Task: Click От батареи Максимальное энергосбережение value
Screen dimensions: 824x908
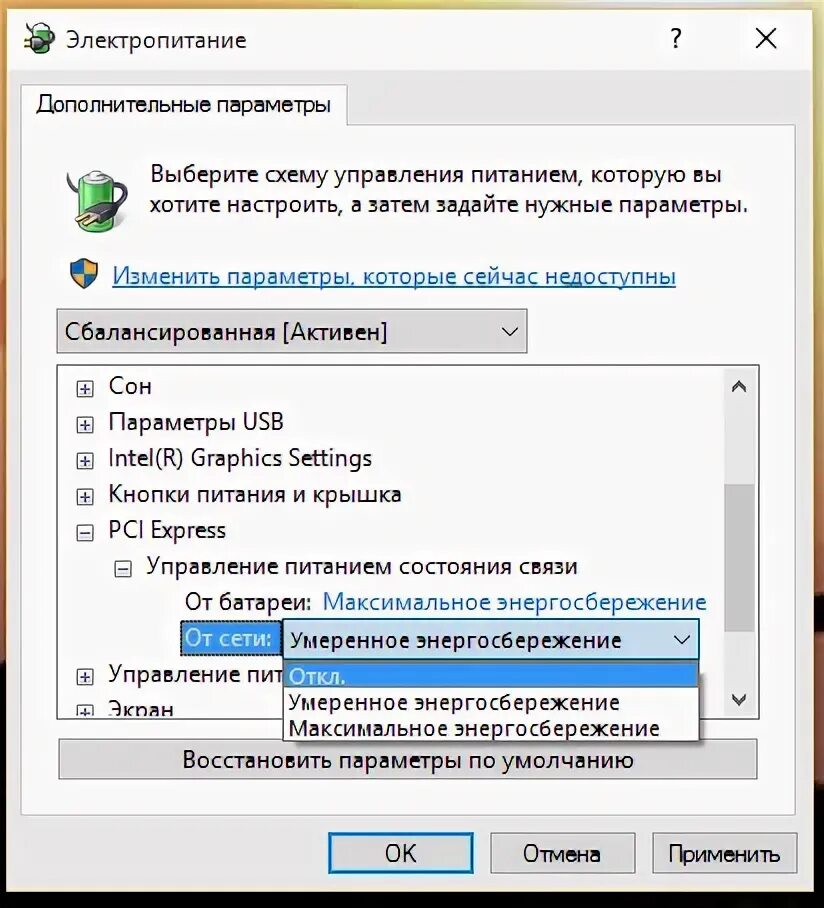Action: (x=514, y=602)
